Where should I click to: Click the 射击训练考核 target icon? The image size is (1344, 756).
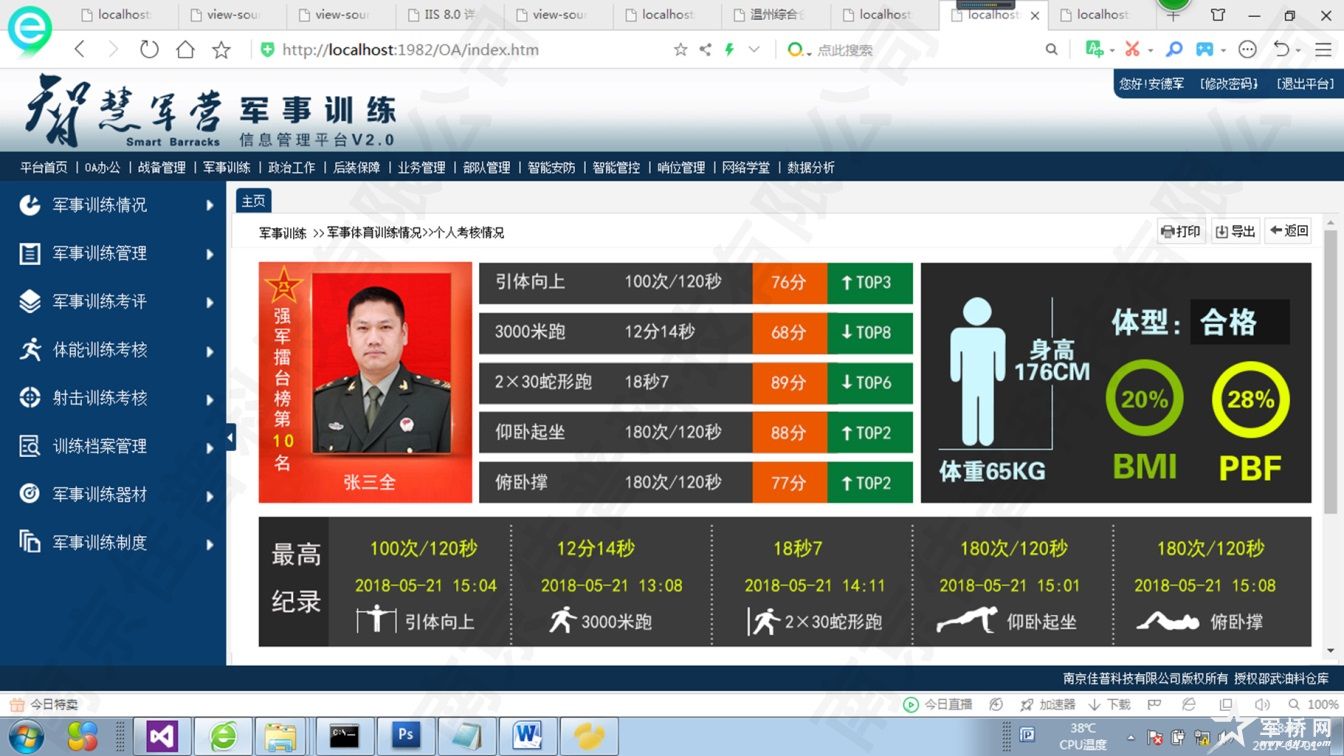pyautogui.click(x=30, y=398)
